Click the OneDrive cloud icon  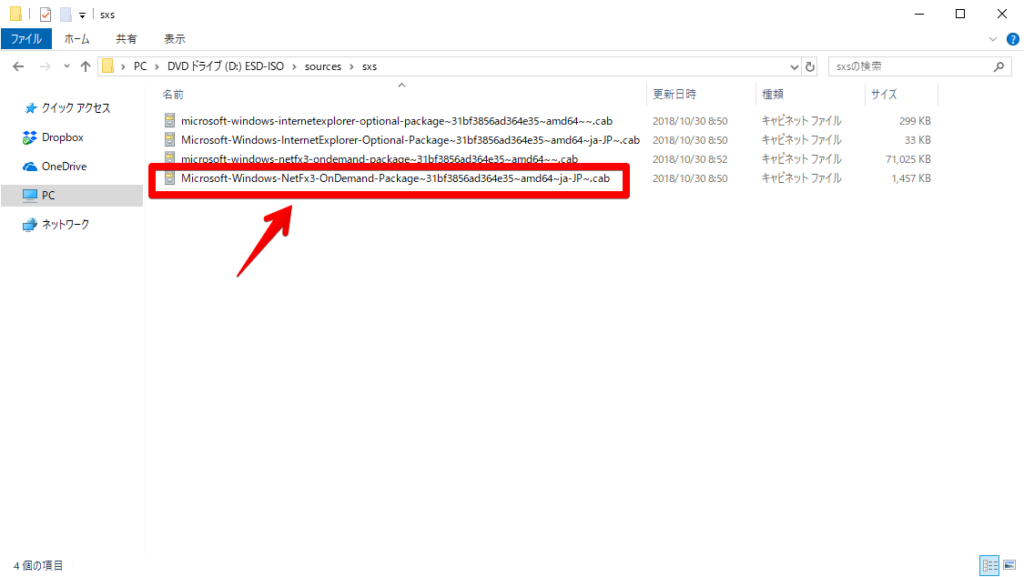pos(29,167)
